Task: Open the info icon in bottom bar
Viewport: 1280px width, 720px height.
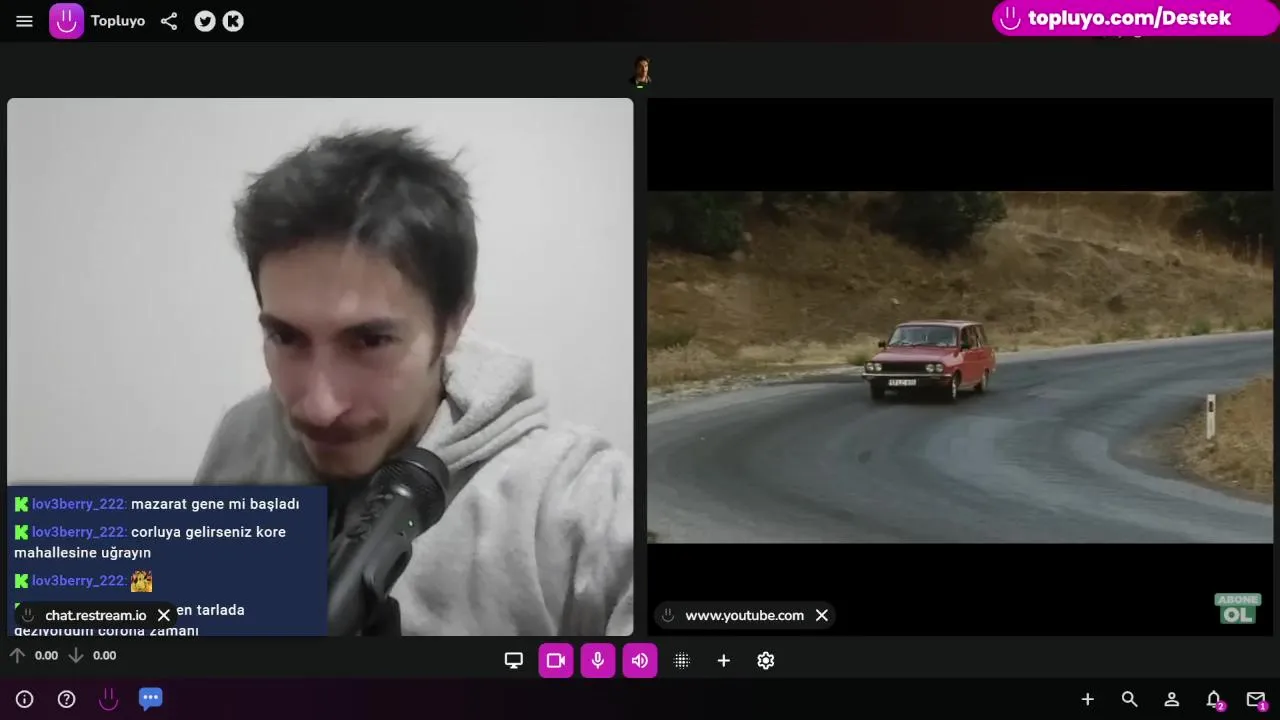Action: click(25, 699)
